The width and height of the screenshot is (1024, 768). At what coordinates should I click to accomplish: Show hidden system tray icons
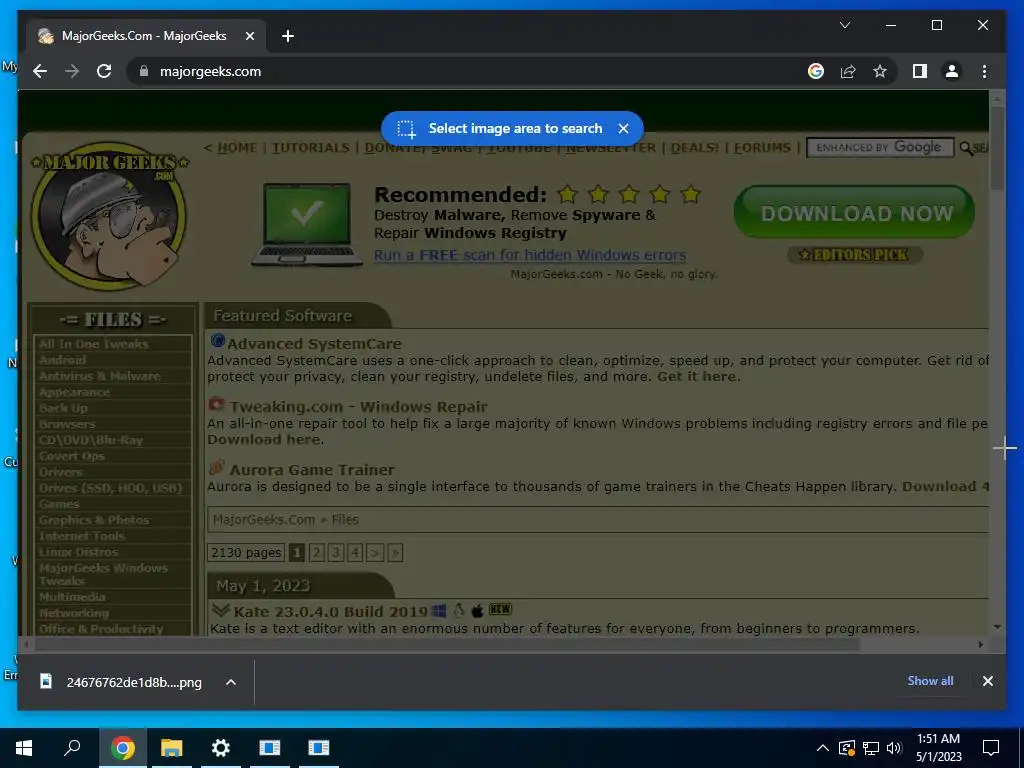(823, 748)
